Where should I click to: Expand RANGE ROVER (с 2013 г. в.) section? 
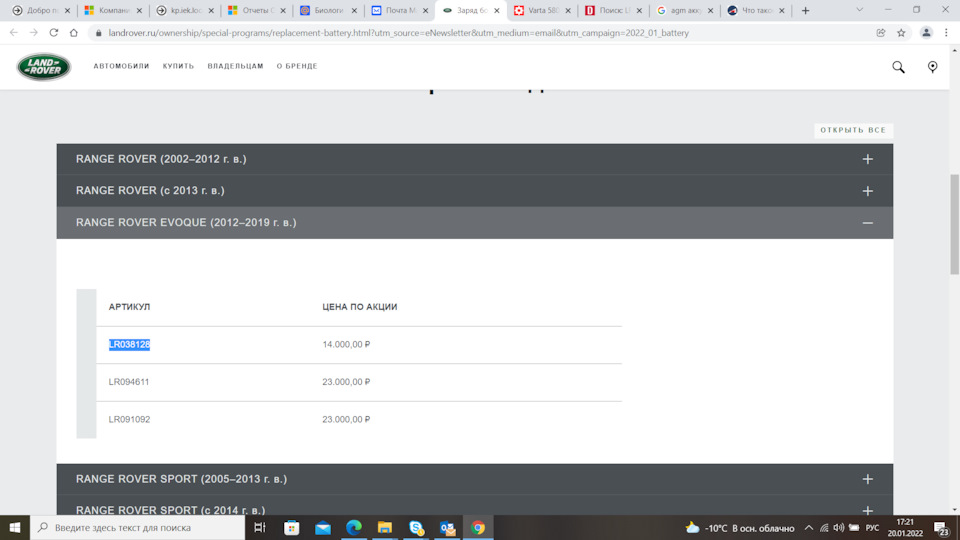[x=474, y=191]
